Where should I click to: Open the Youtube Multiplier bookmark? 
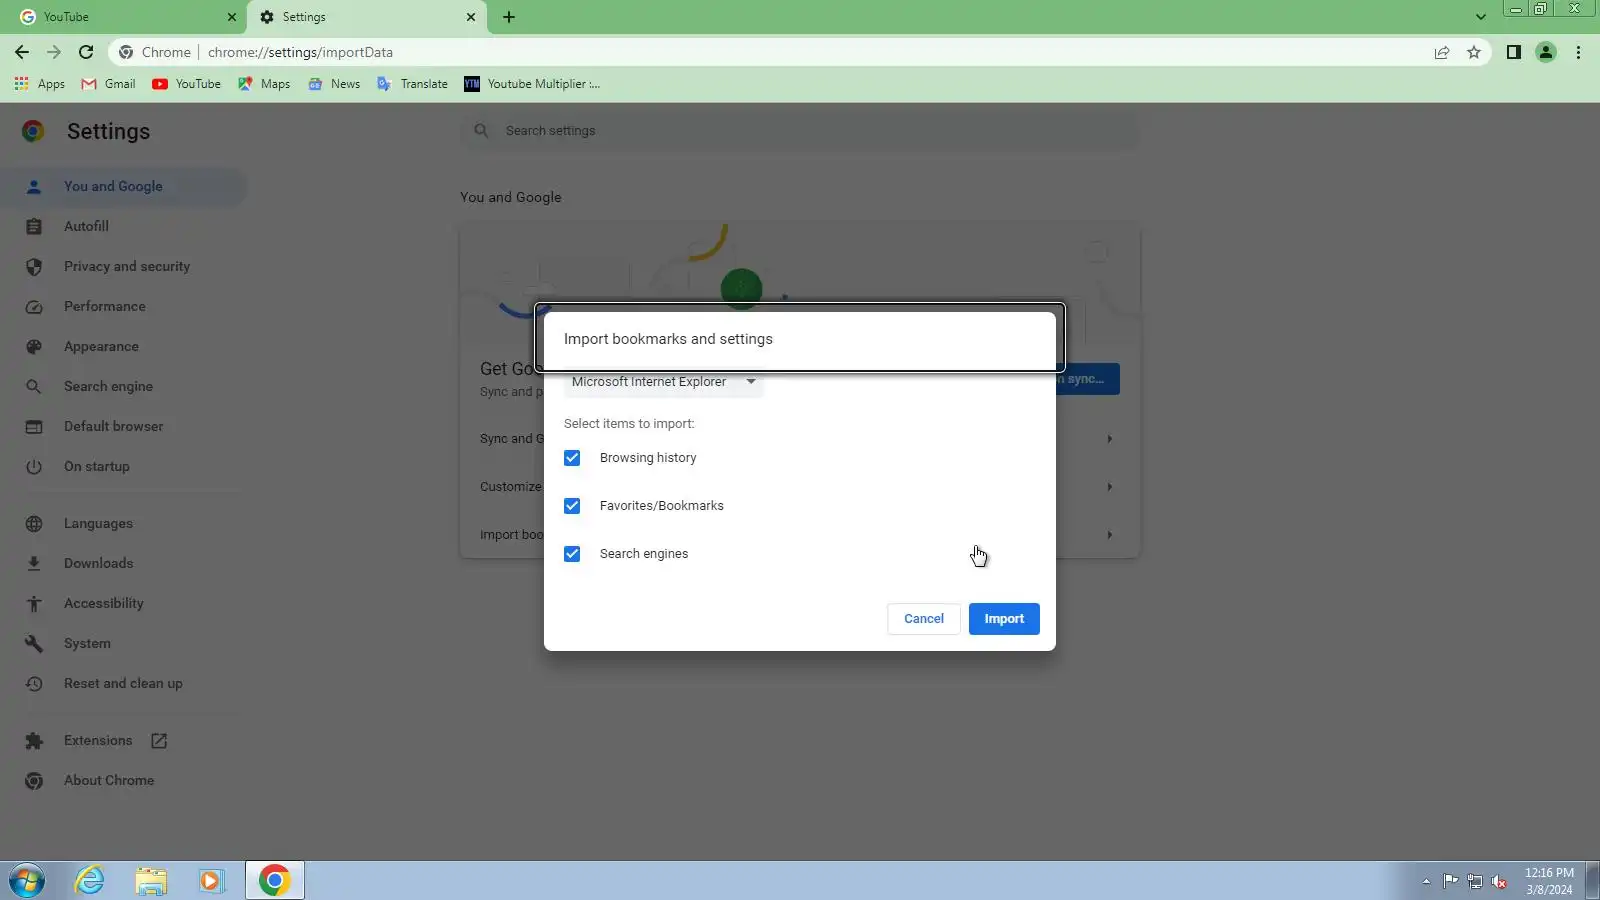click(532, 84)
